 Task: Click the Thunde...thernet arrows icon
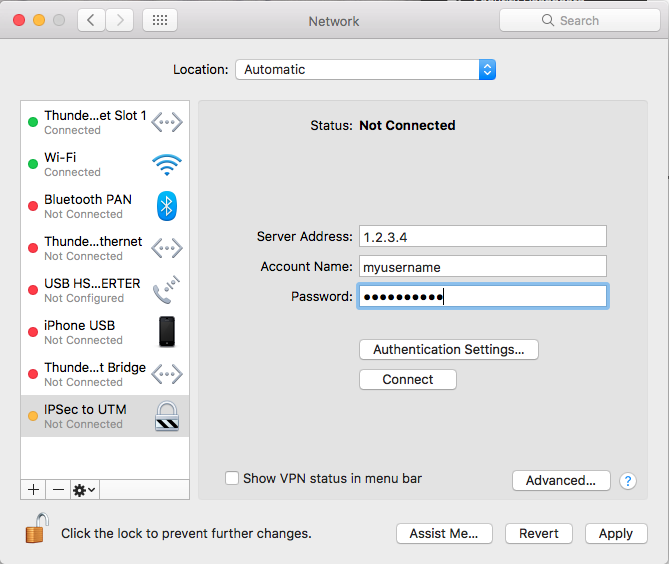(167, 248)
